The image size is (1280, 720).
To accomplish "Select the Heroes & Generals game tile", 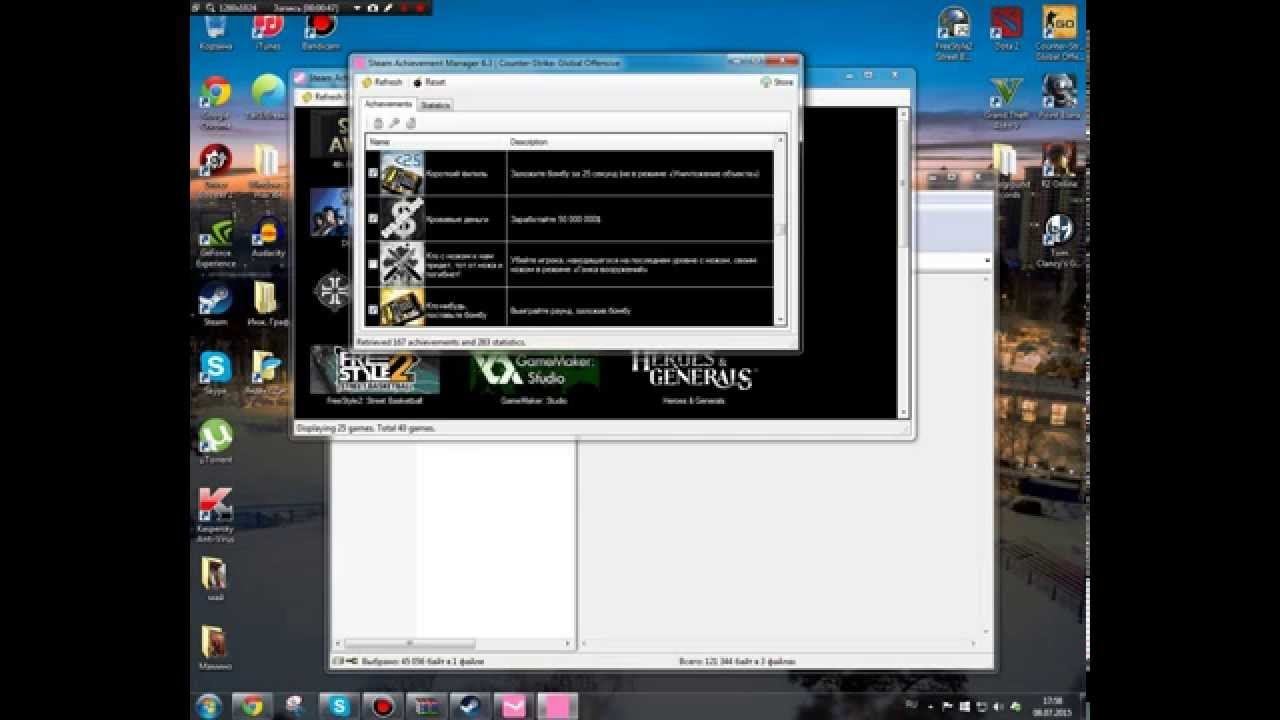I will click(693, 375).
